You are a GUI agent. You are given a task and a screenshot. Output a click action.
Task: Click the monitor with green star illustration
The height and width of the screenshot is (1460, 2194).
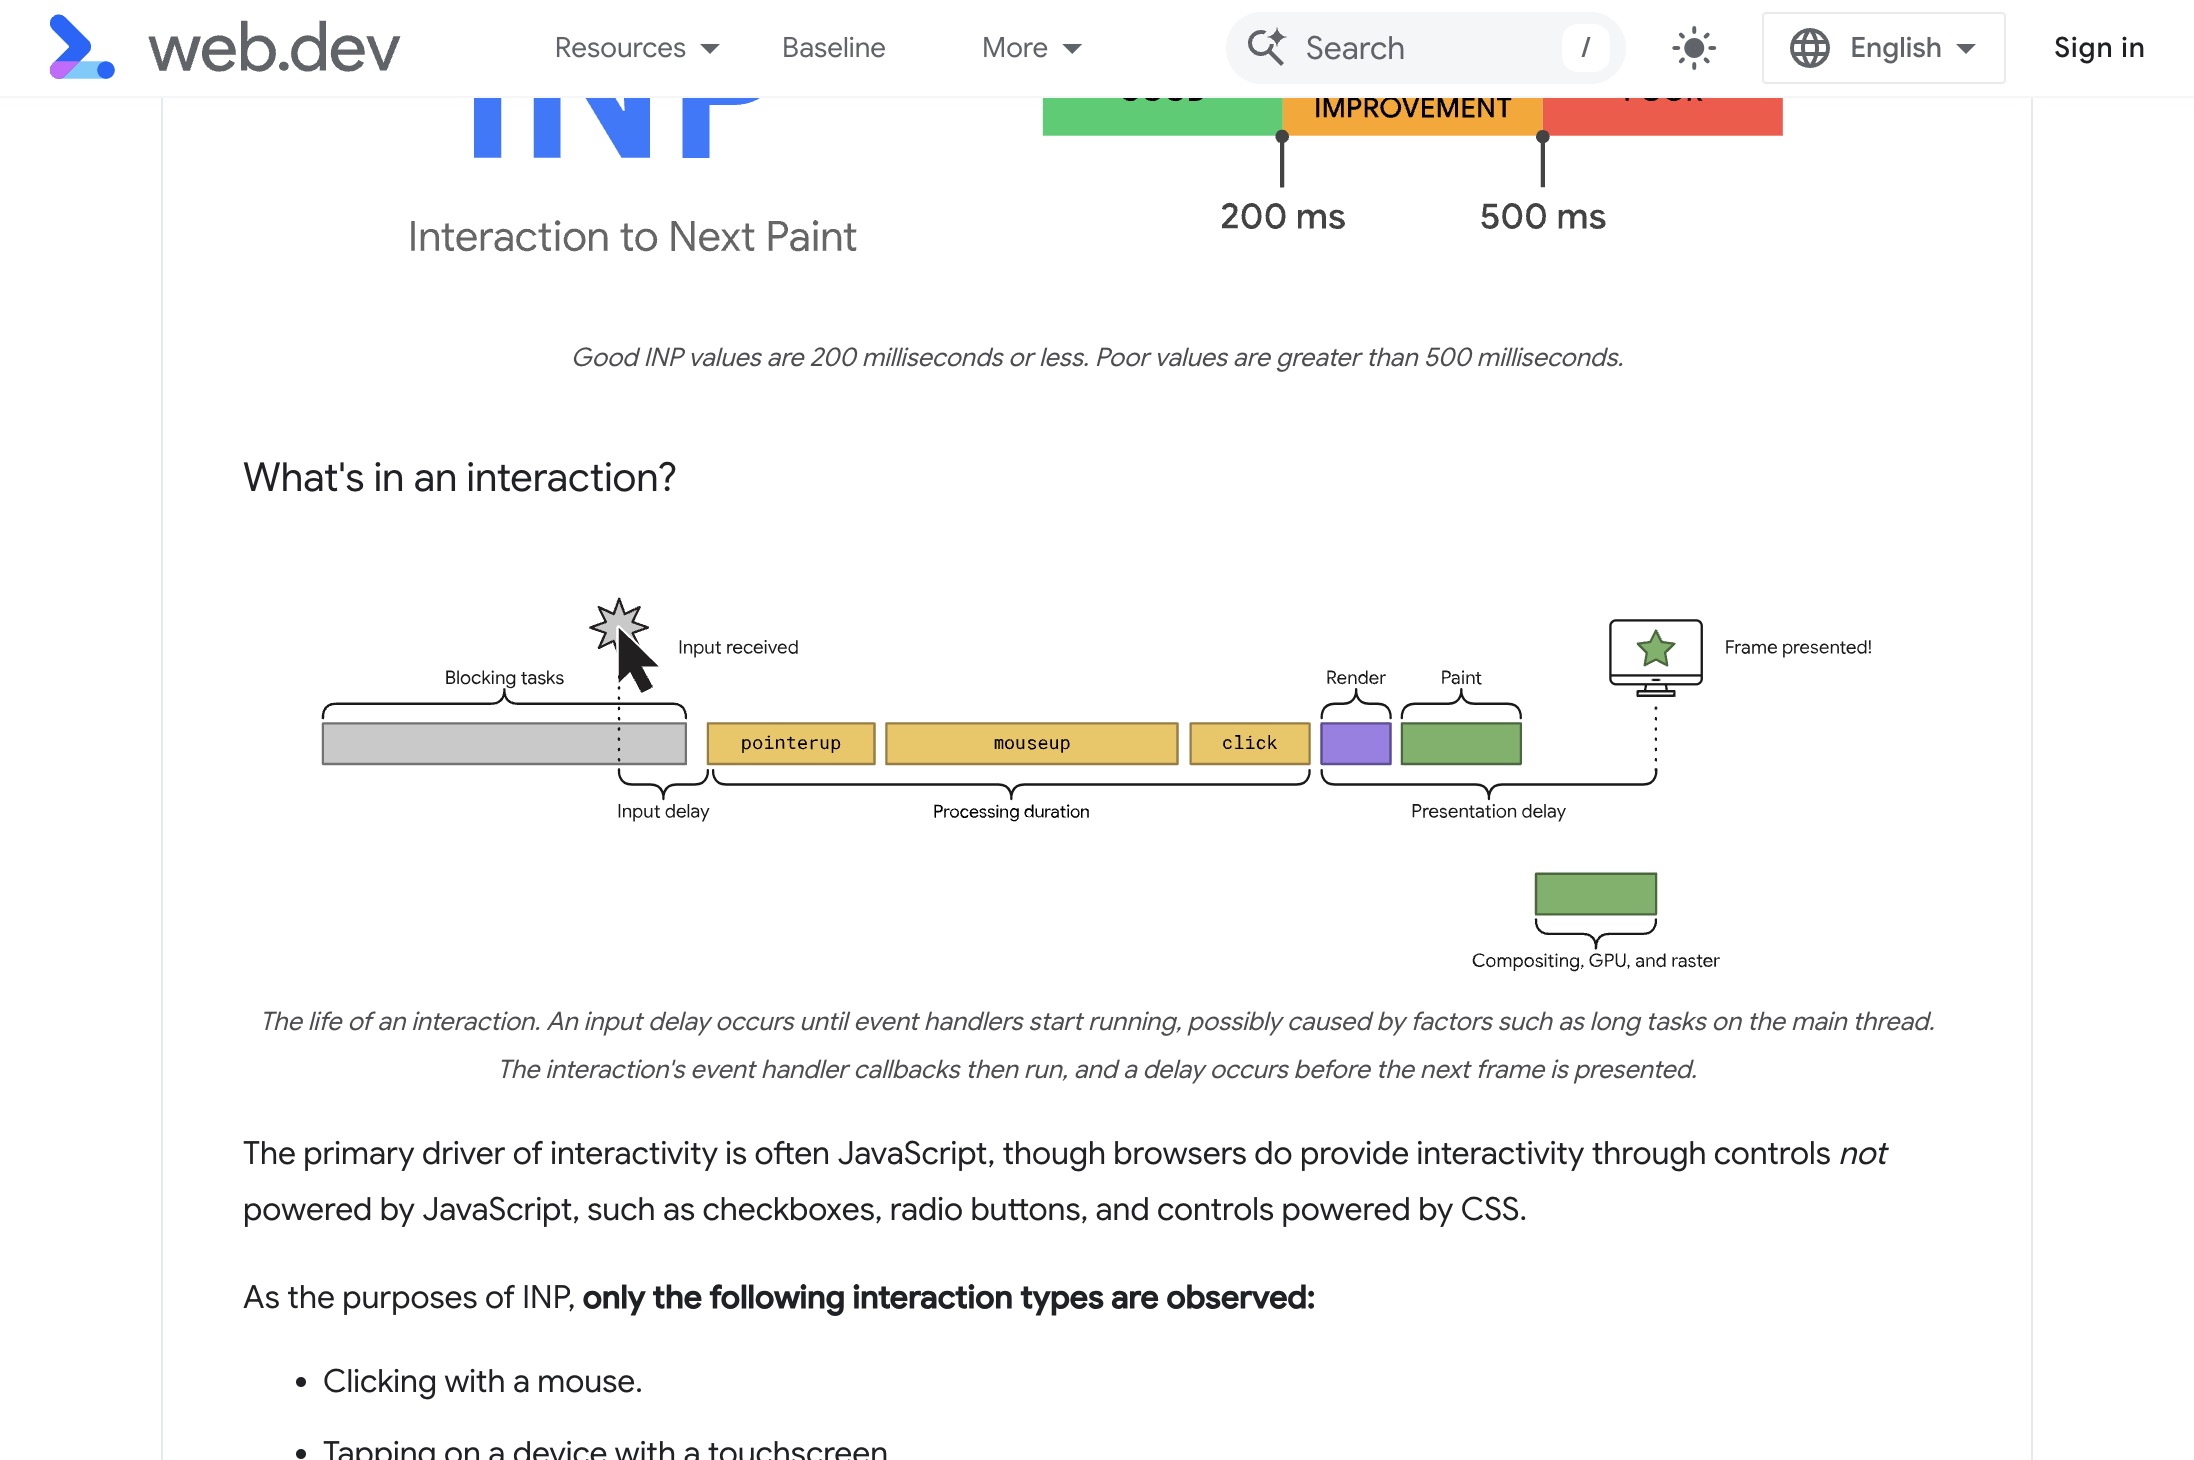(x=1655, y=650)
